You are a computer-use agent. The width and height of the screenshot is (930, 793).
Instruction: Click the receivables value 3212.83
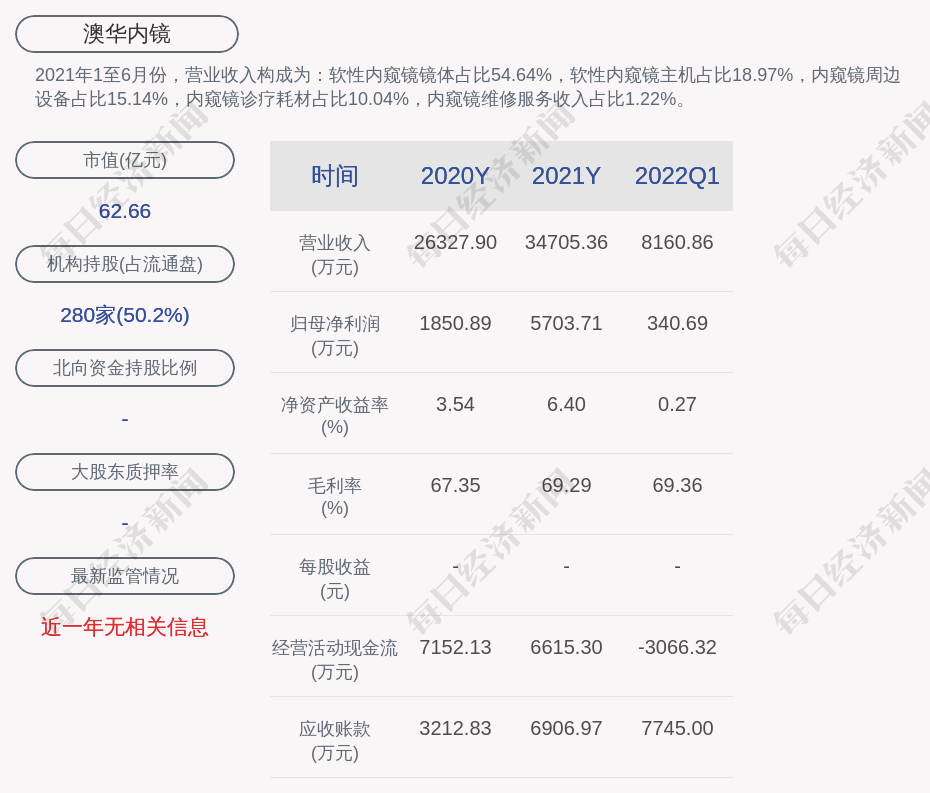tap(455, 728)
